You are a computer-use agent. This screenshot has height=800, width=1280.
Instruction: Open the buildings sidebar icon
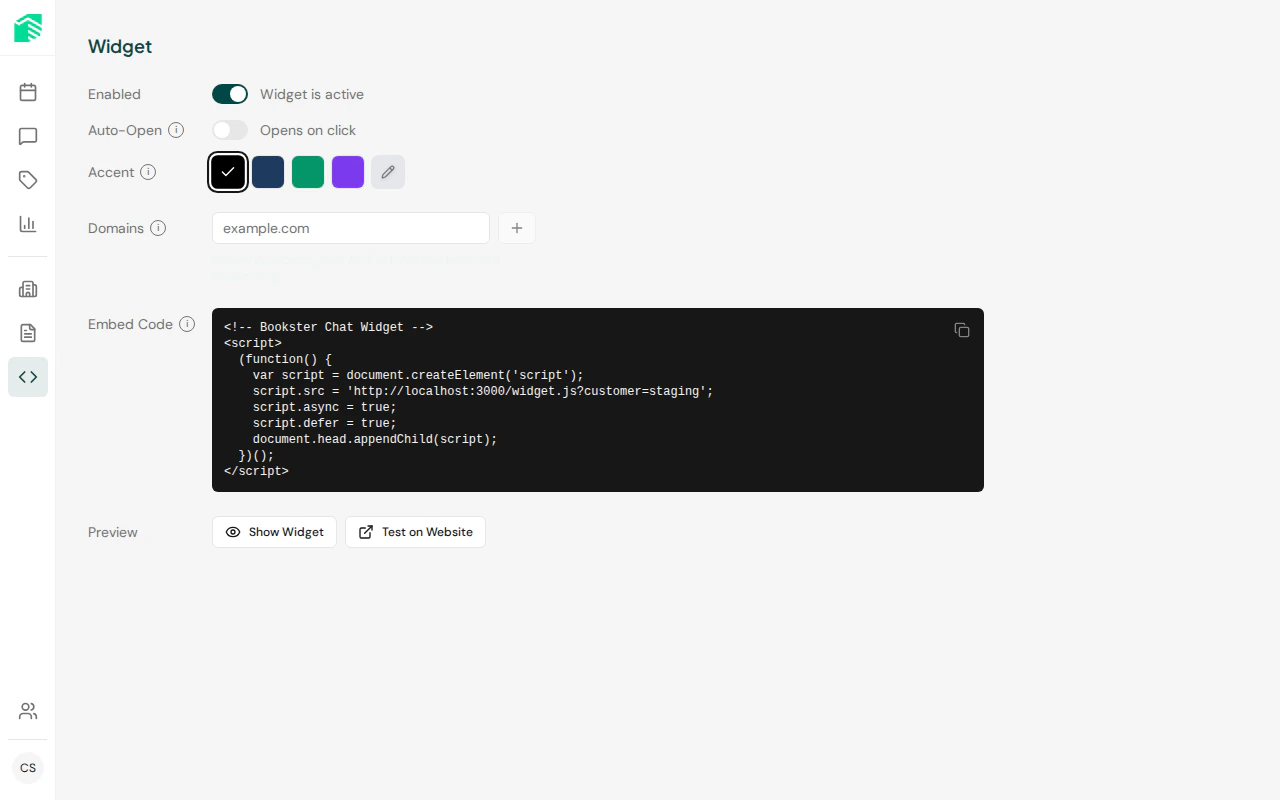click(x=28, y=289)
